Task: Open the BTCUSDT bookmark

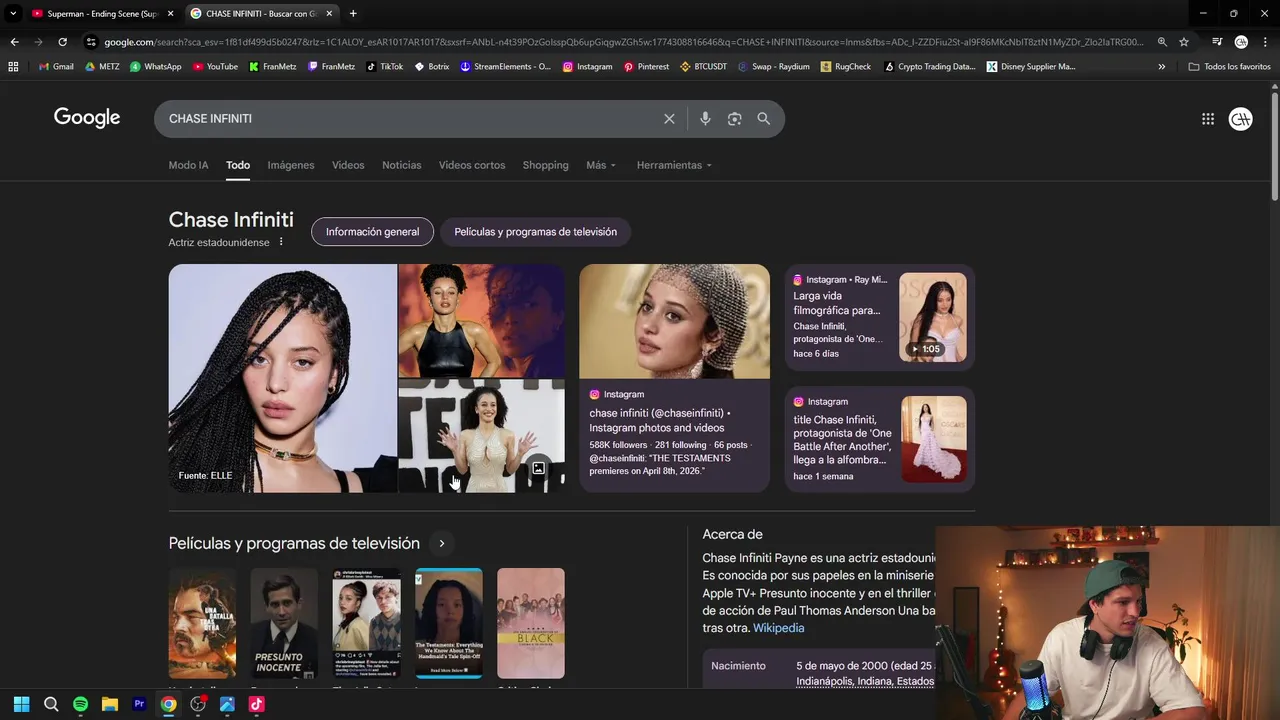Action: pos(703,66)
